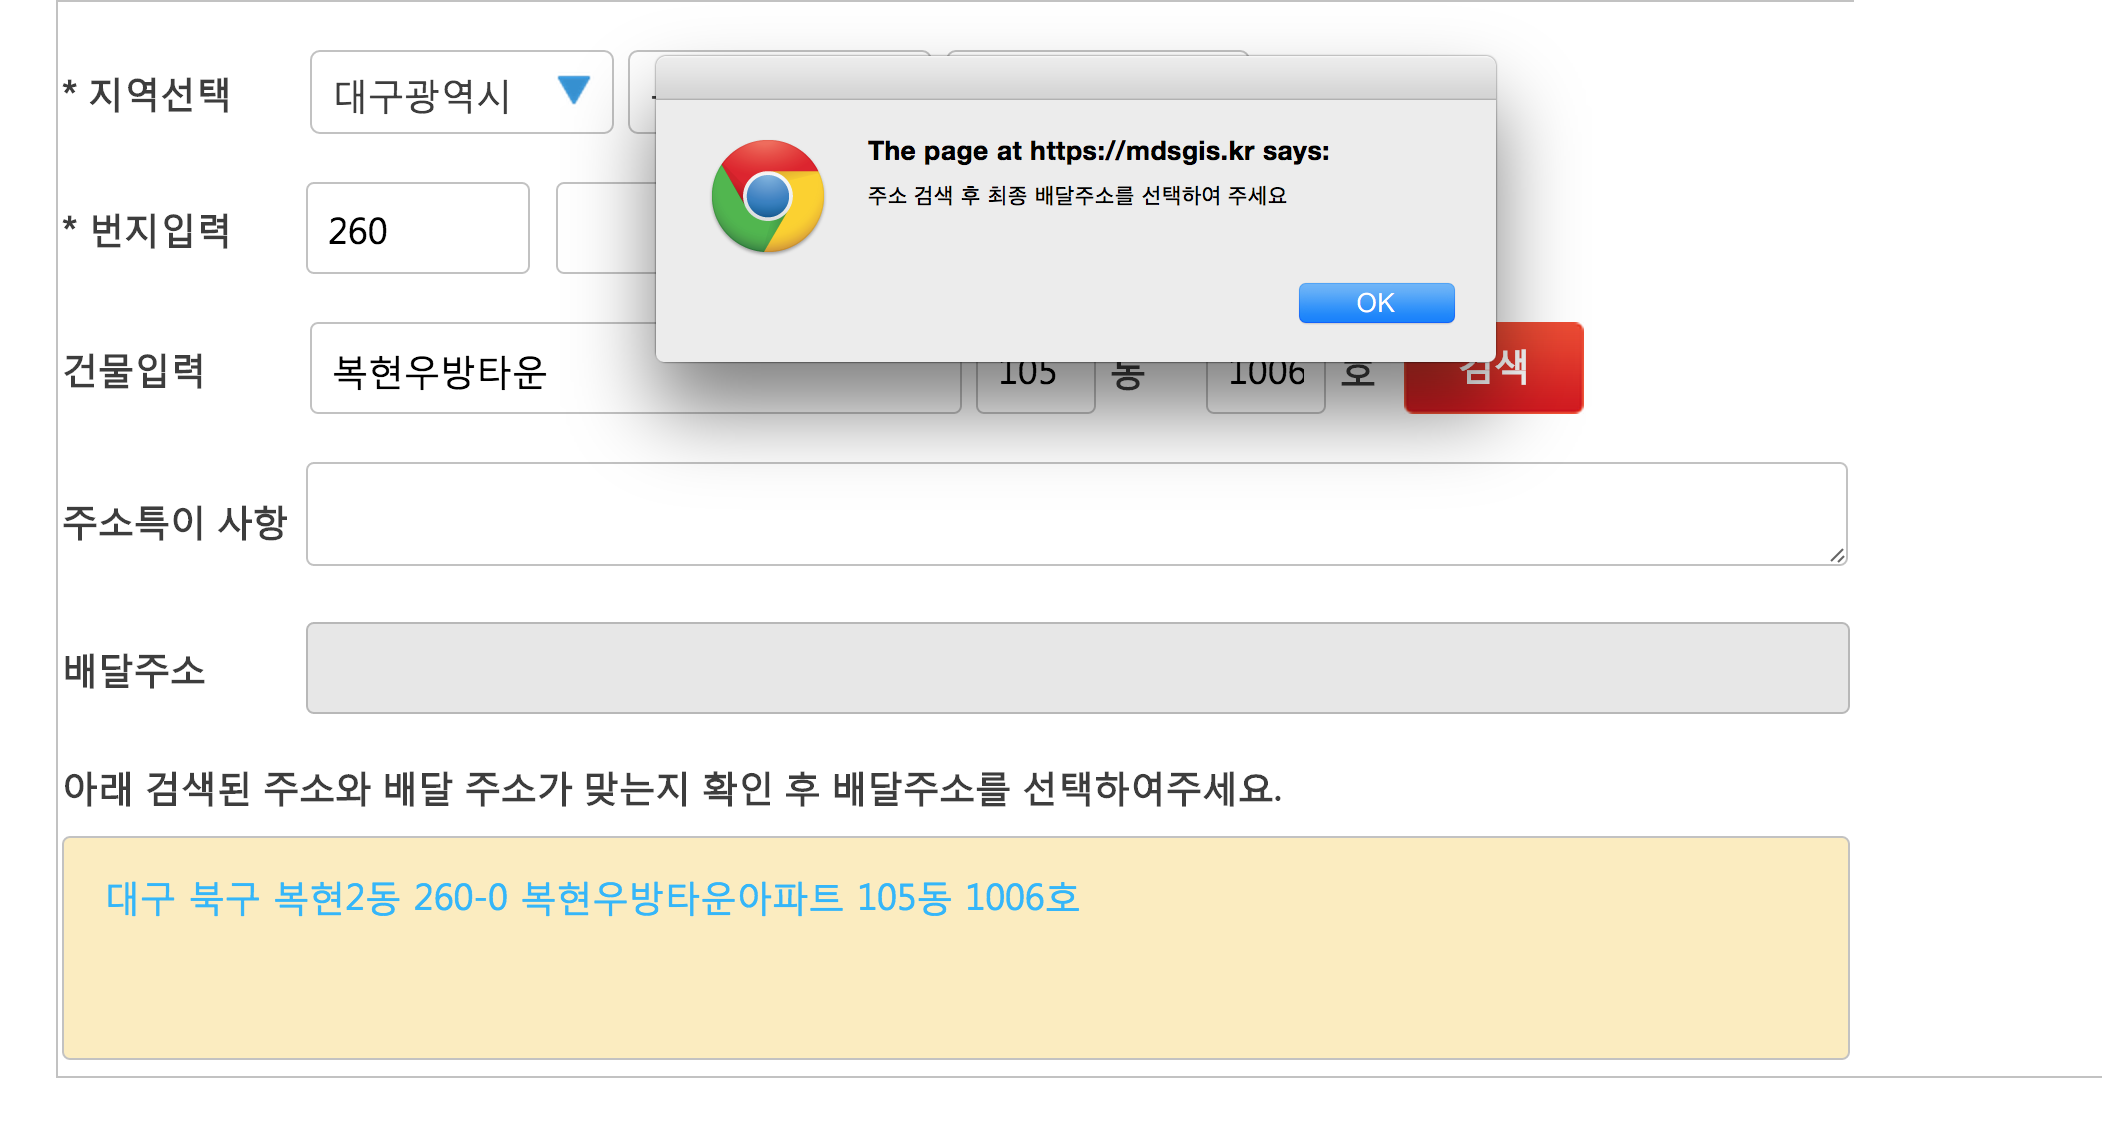Click the OK button in the alert
The image size is (2102, 1140).
click(x=1376, y=303)
